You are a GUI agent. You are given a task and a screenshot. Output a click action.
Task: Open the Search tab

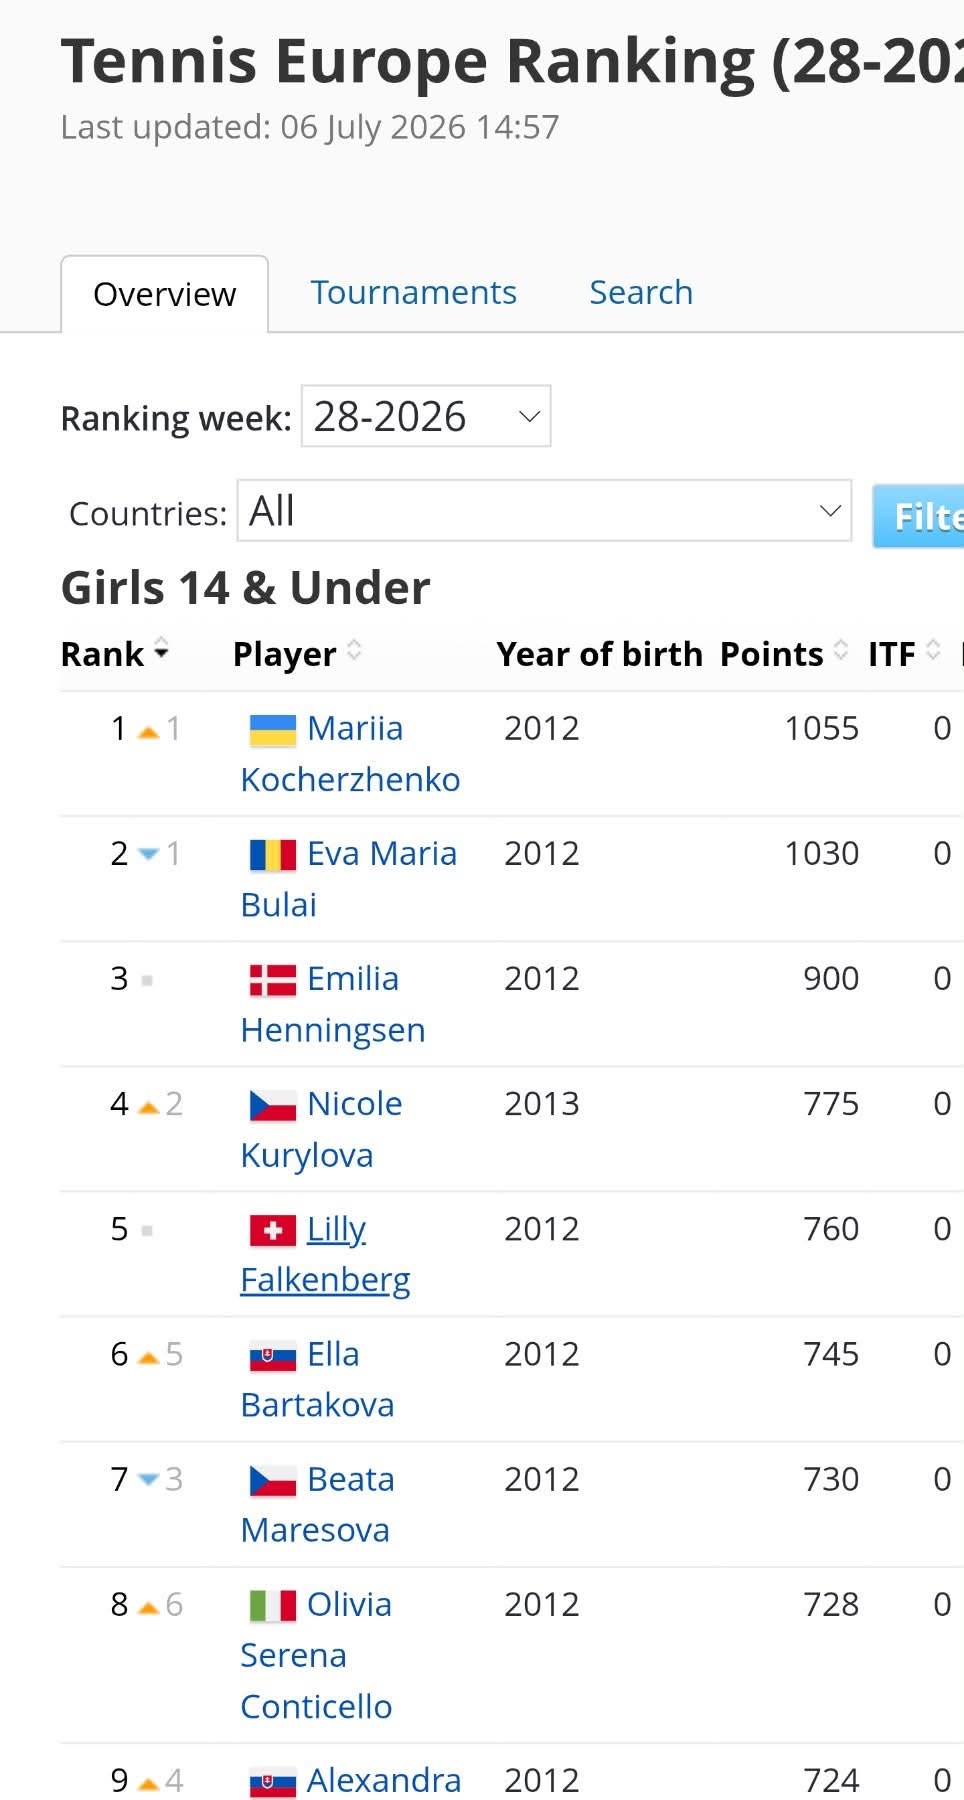pos(641,292)
